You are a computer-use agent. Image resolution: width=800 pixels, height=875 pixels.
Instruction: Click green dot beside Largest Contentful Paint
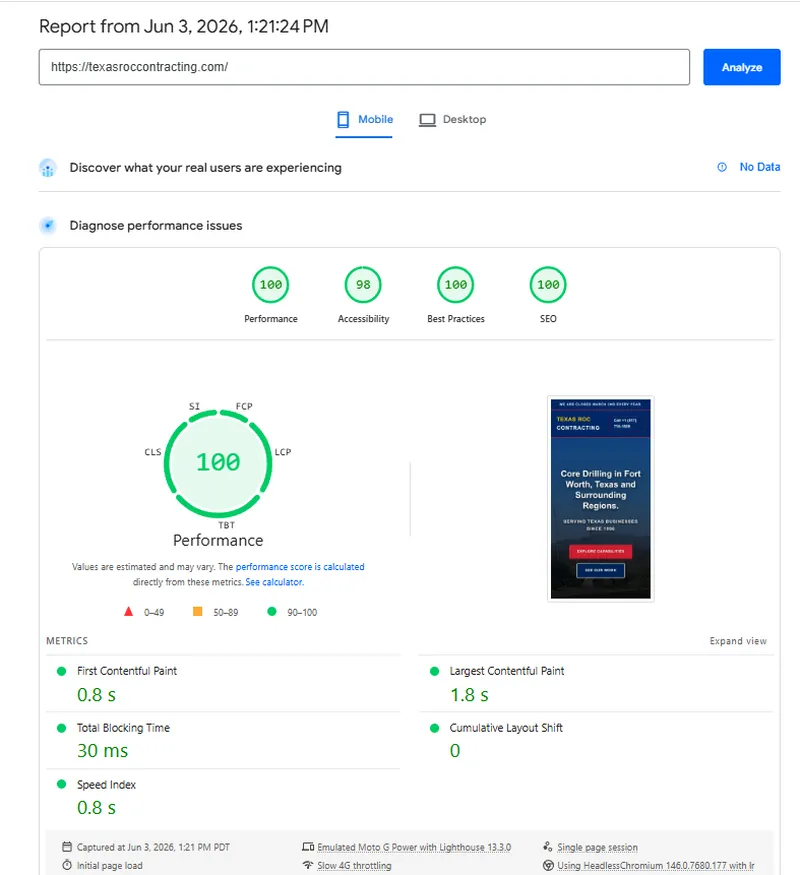[434, 671]
